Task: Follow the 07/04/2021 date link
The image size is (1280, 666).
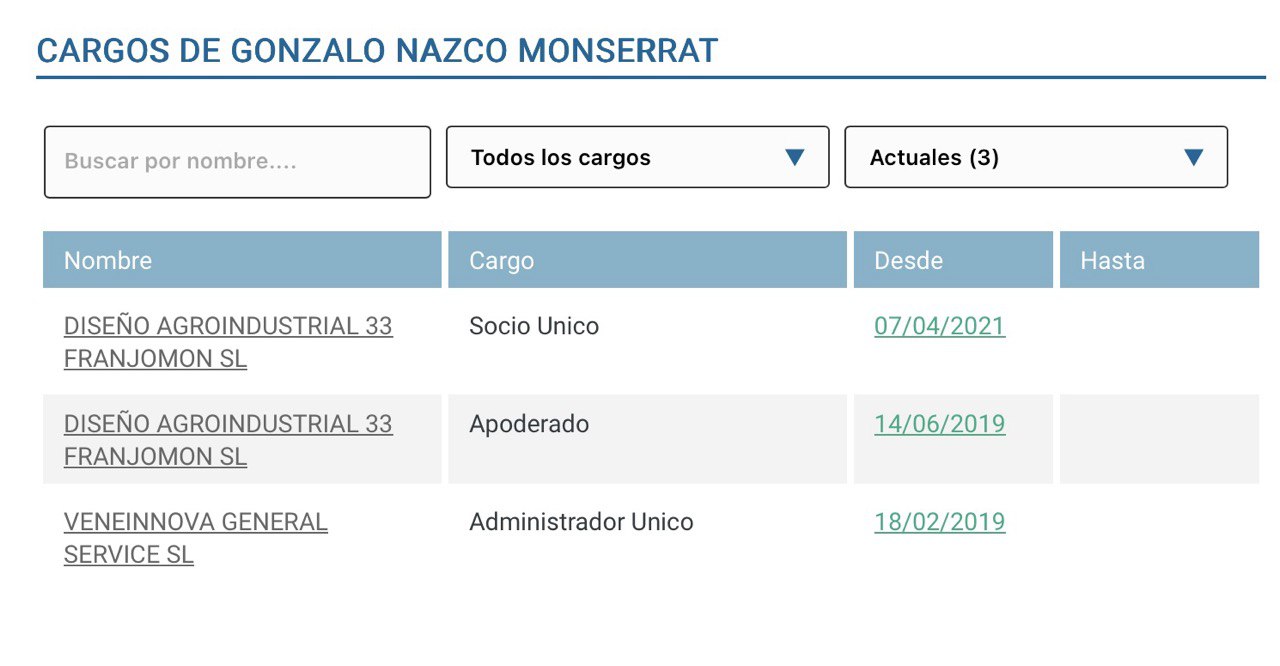Action: click(x=939, y=327)
